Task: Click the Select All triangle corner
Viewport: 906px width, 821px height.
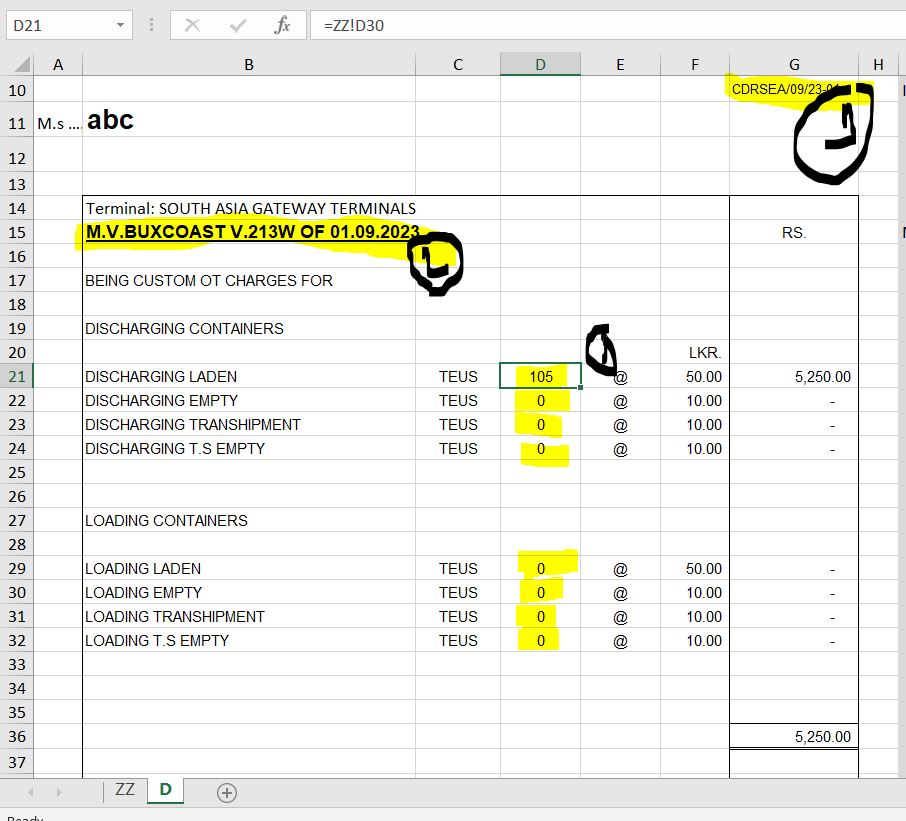Action: tap(21, 64)
